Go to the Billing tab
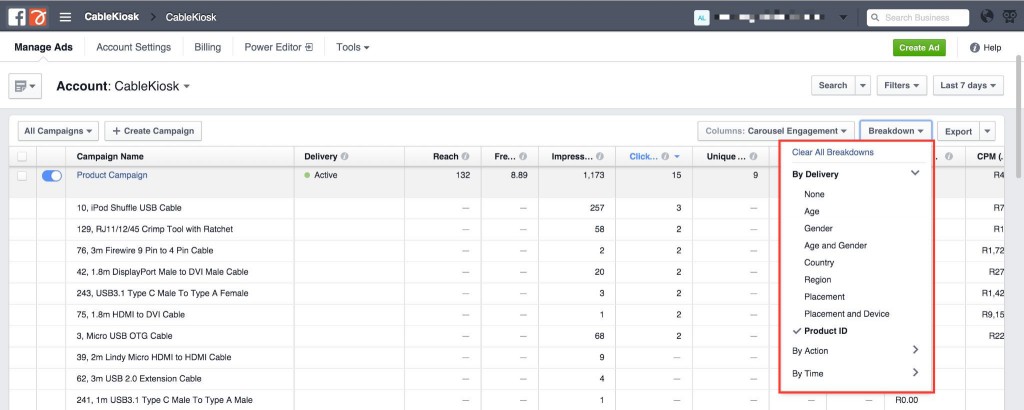The height and width of the screenshot is (410, 1024). click(x=208, y=47)
